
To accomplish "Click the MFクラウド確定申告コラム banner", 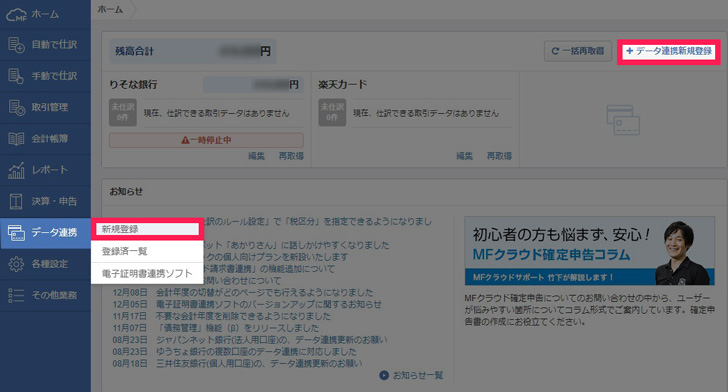I will [x=590, y=251].
